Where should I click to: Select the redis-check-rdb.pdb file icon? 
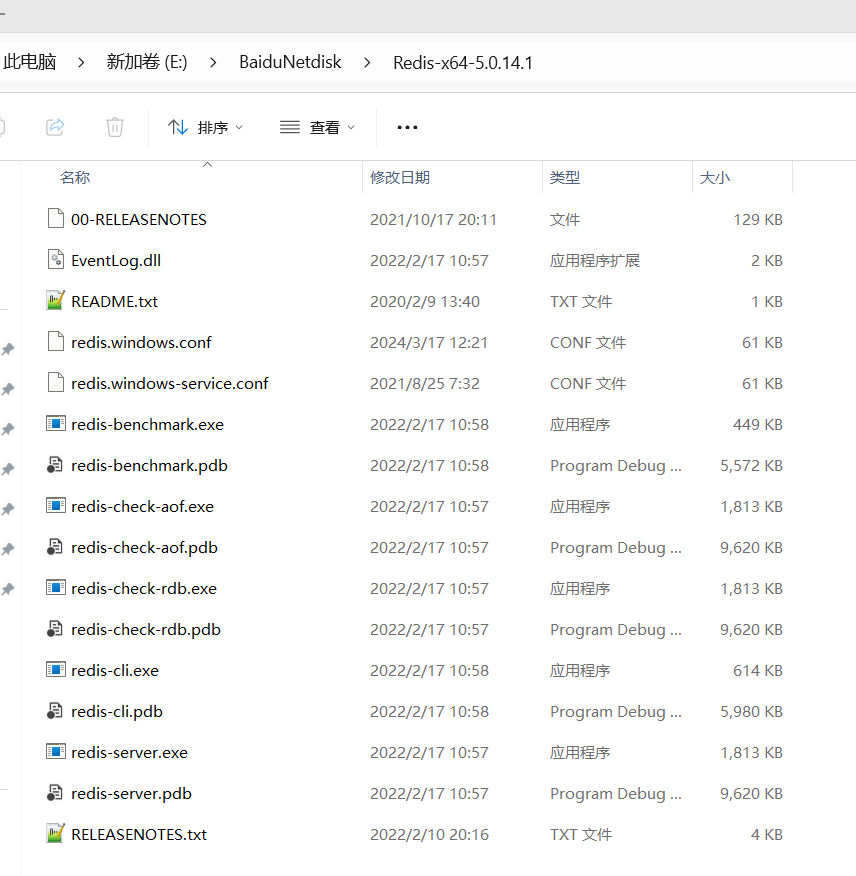(x=54, y=629)
